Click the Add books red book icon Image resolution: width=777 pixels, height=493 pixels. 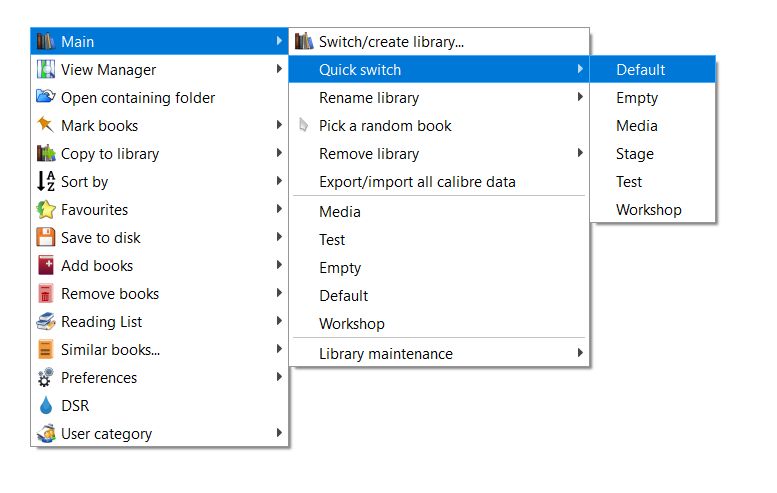coord(45,266)
